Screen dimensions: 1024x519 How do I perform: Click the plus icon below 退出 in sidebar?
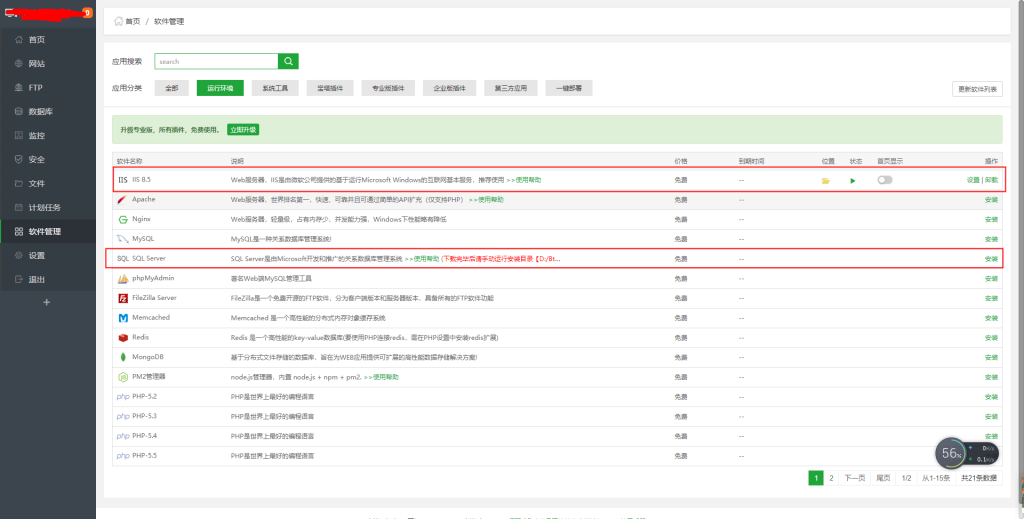point(46,302)
